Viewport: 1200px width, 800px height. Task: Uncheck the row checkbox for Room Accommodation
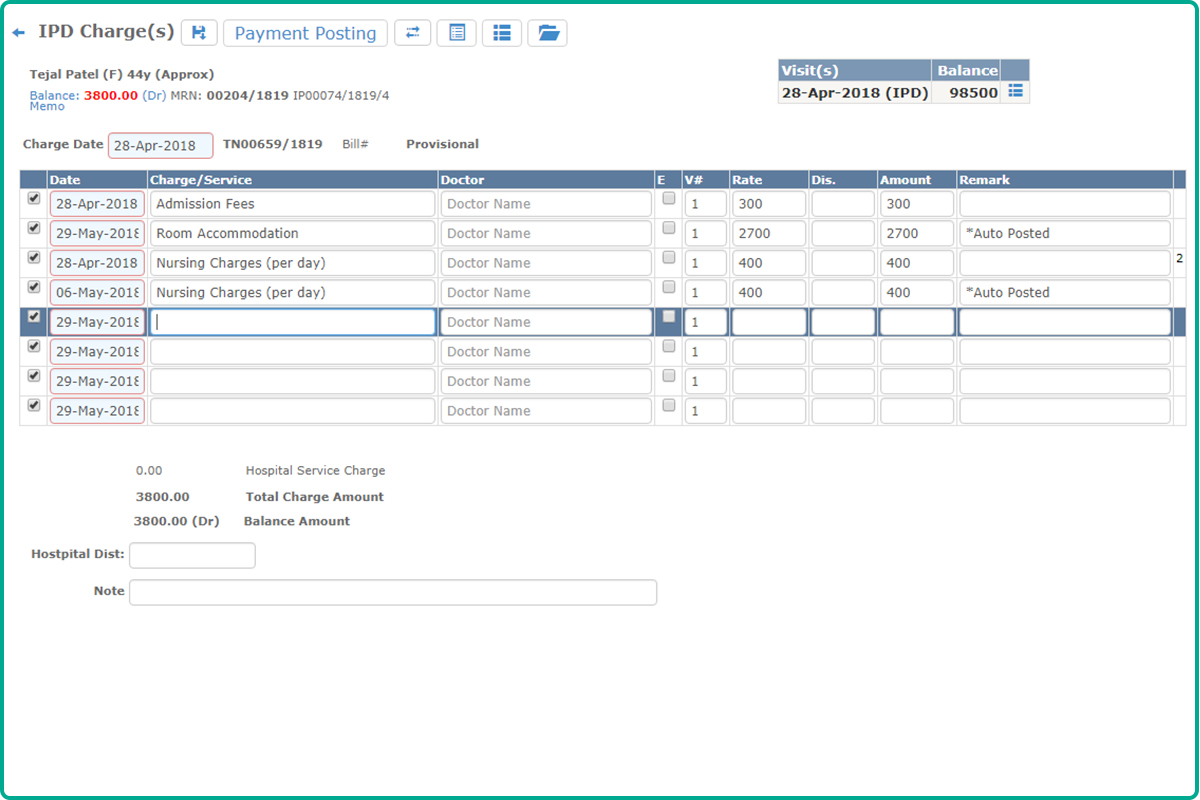34,229
